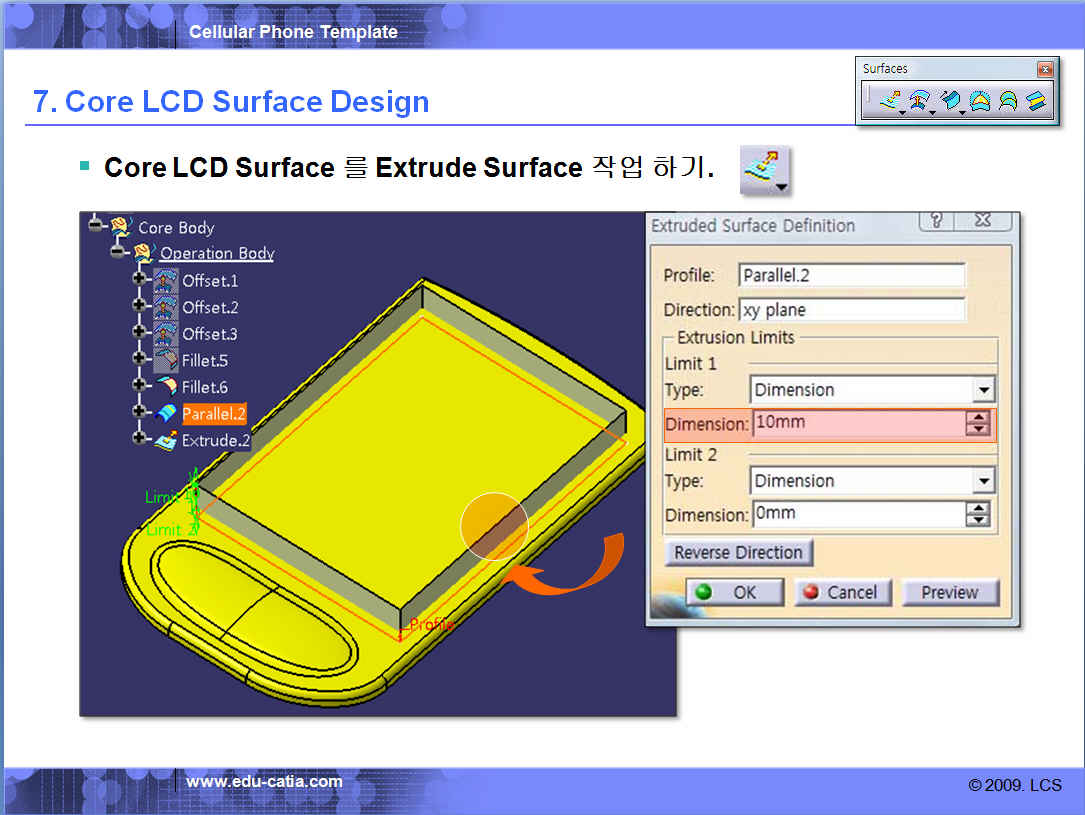Increase Limit 1 dimension with up arrow
Screen dimensions: 1085x815
click(x=977, y=418)
